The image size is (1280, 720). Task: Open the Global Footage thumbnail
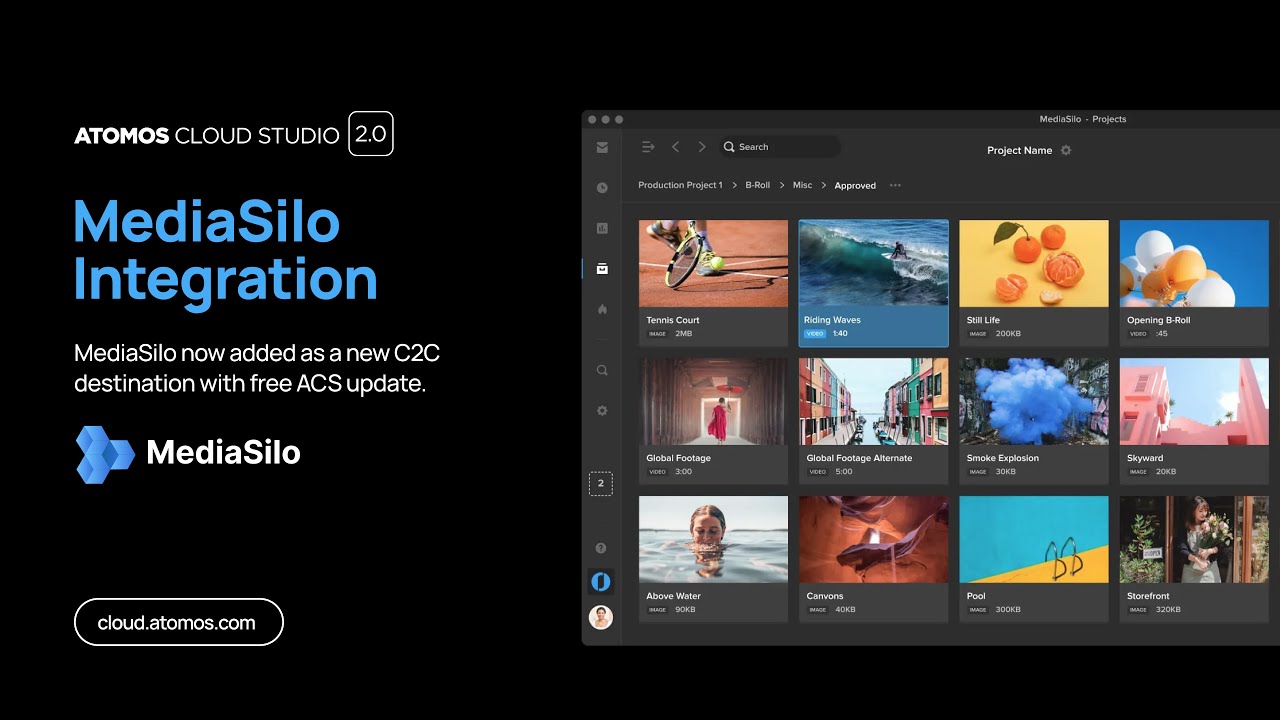(713, 401)
